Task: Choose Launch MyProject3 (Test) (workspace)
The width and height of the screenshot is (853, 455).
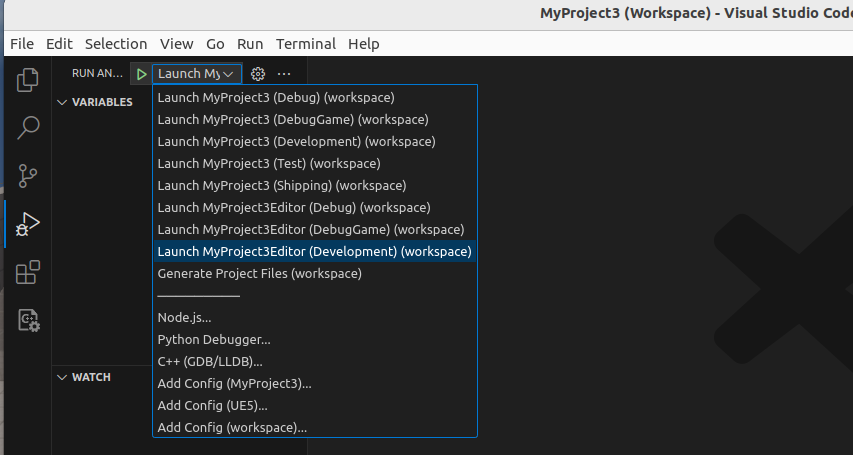Action: (315, 163)
